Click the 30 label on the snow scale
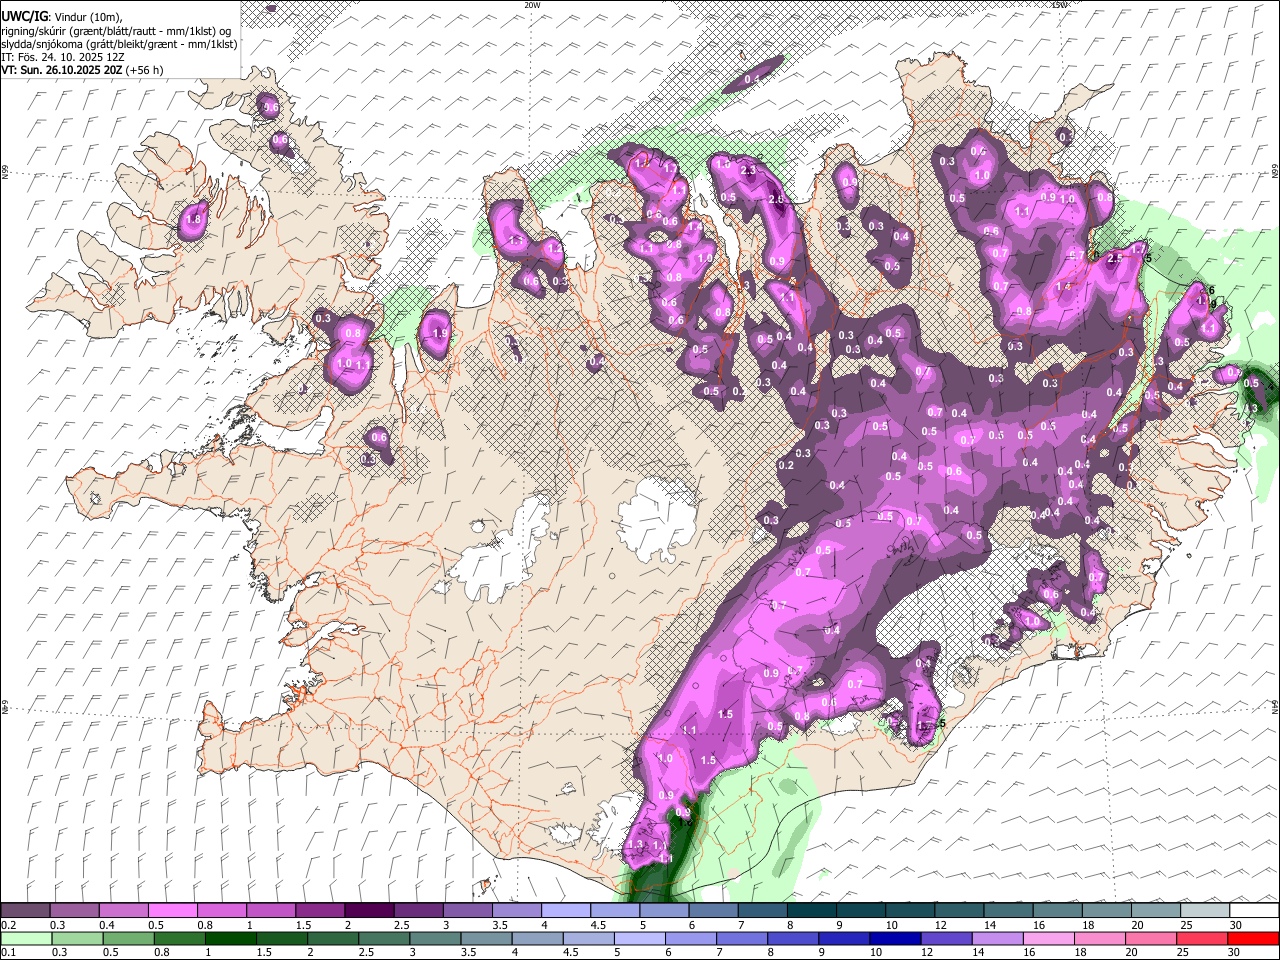1280x960 pixels. [1235, 925]
